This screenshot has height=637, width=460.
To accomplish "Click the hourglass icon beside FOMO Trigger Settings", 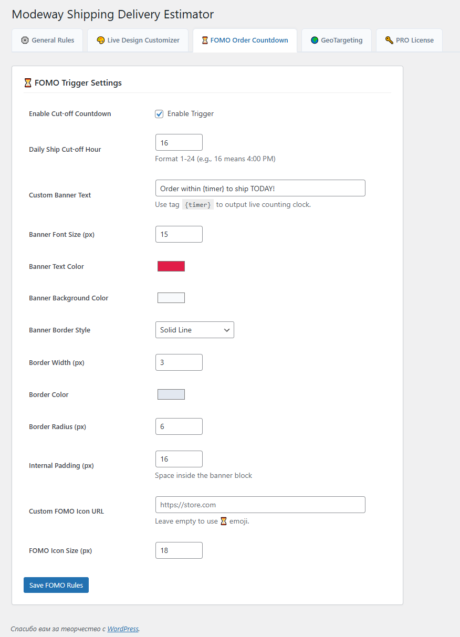I will pyautogui.click(x=28, y=83).
